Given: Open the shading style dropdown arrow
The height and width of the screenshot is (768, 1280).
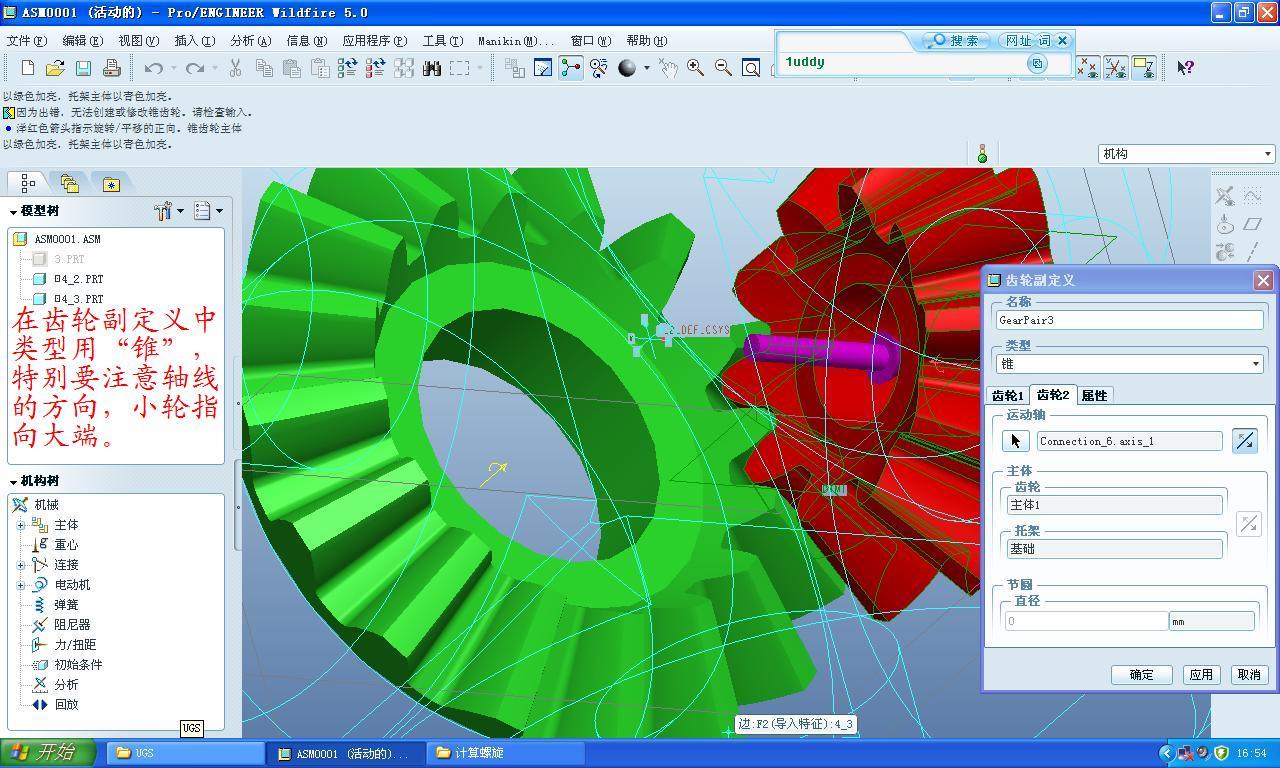Looking at the screenshot, I should pyautogui.click(x=647, y=68).
